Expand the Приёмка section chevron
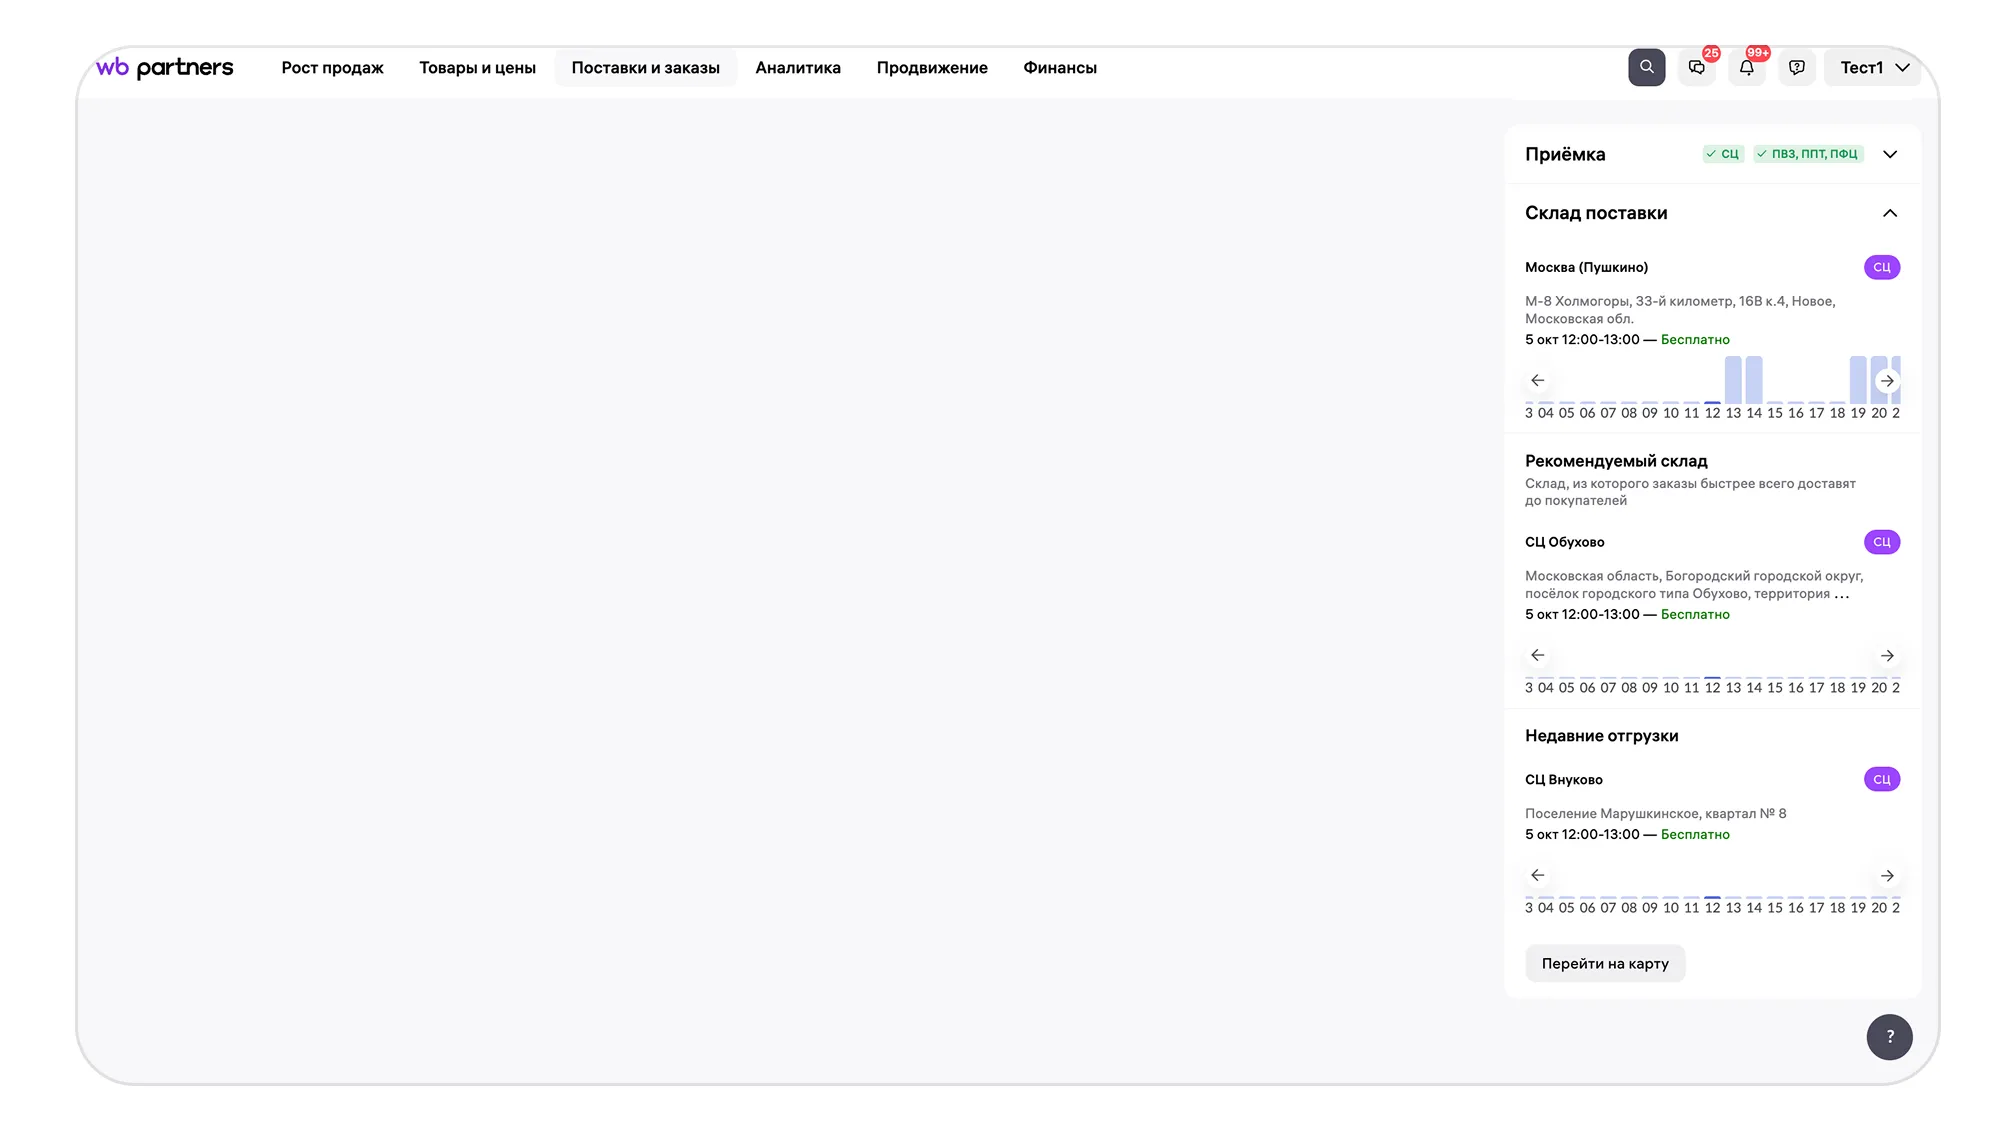2016x1128 pixels. [x=1890, y=154]
